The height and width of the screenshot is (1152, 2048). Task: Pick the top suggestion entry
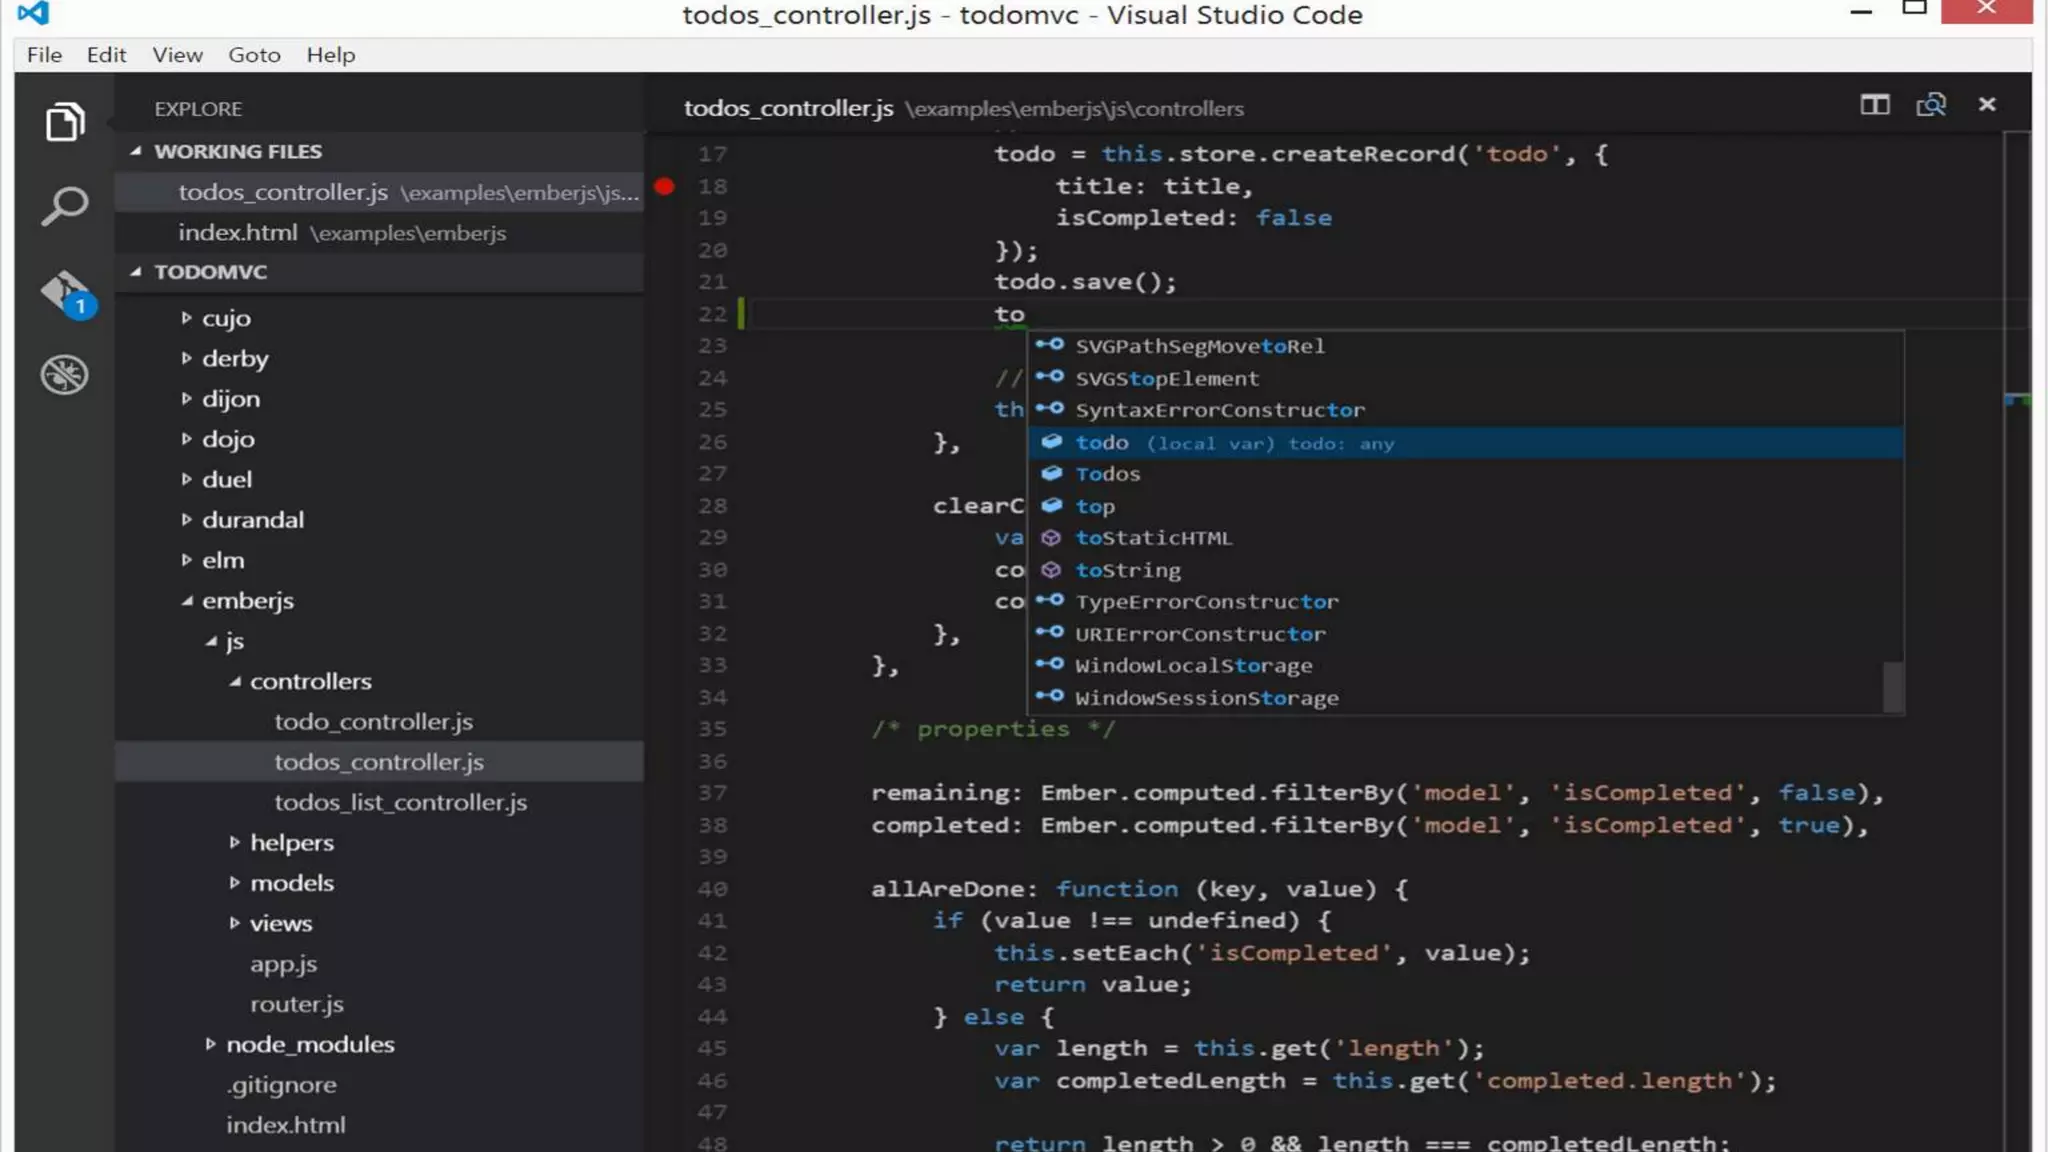1465,506
